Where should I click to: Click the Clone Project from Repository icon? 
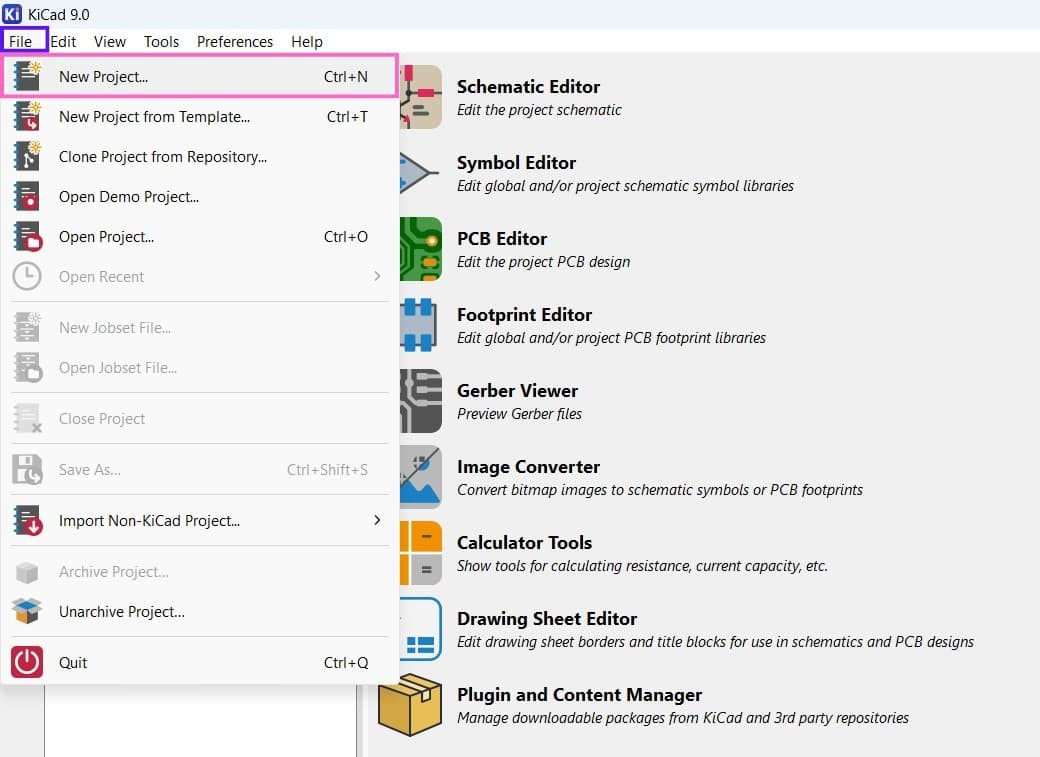(27, 156)
